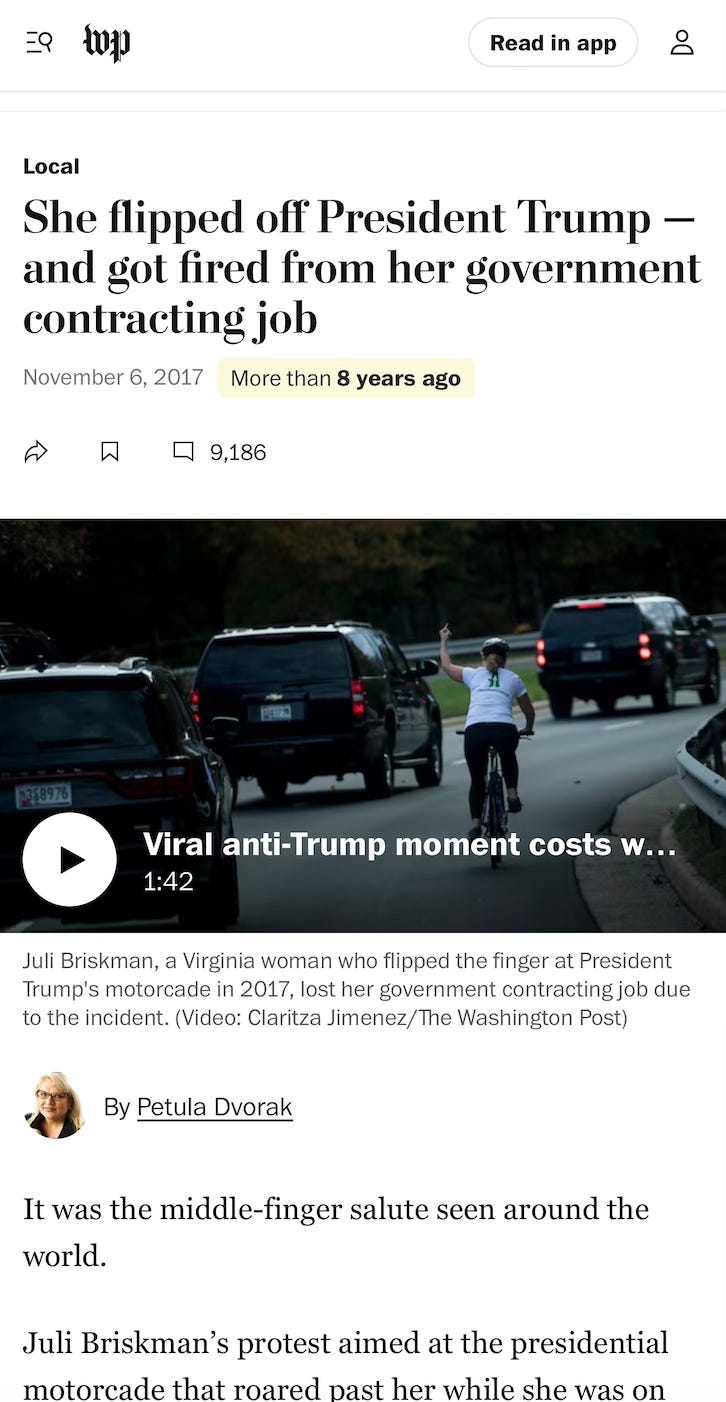Share this article with the arrow icon
Screen dimensions: 726x1402
[36, 452]
